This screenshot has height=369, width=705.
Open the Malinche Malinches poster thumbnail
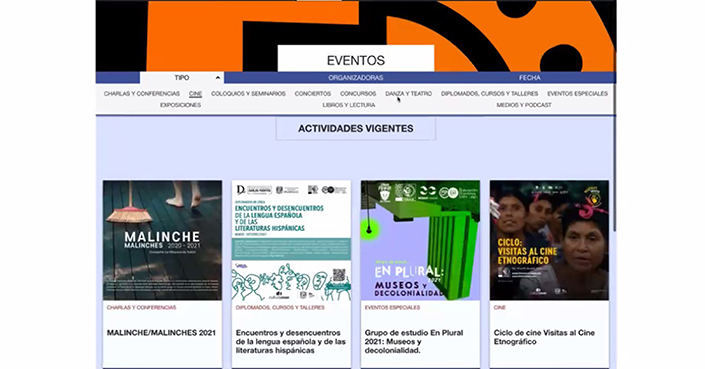[x=162, y=240]
